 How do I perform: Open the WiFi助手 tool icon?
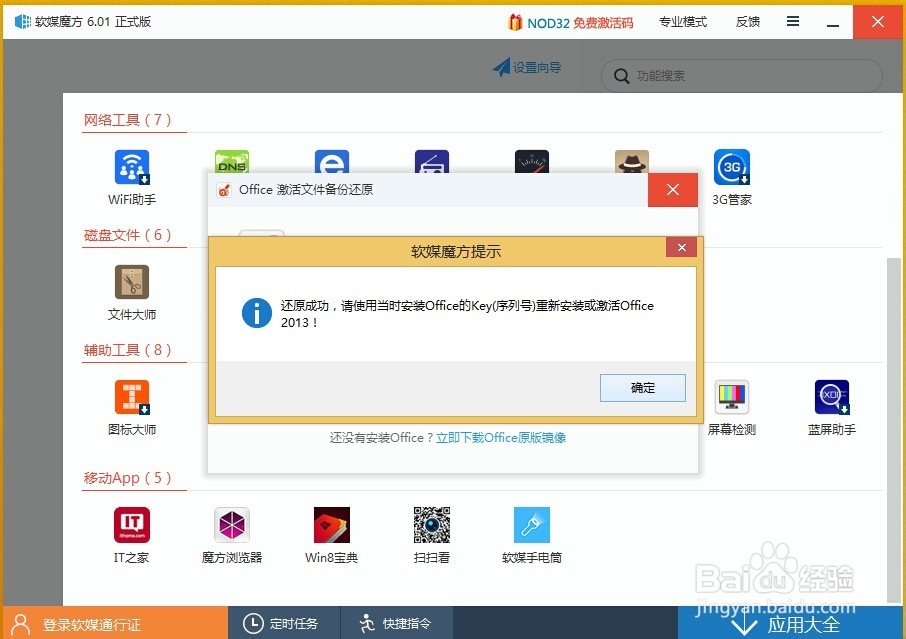[132, 167]
